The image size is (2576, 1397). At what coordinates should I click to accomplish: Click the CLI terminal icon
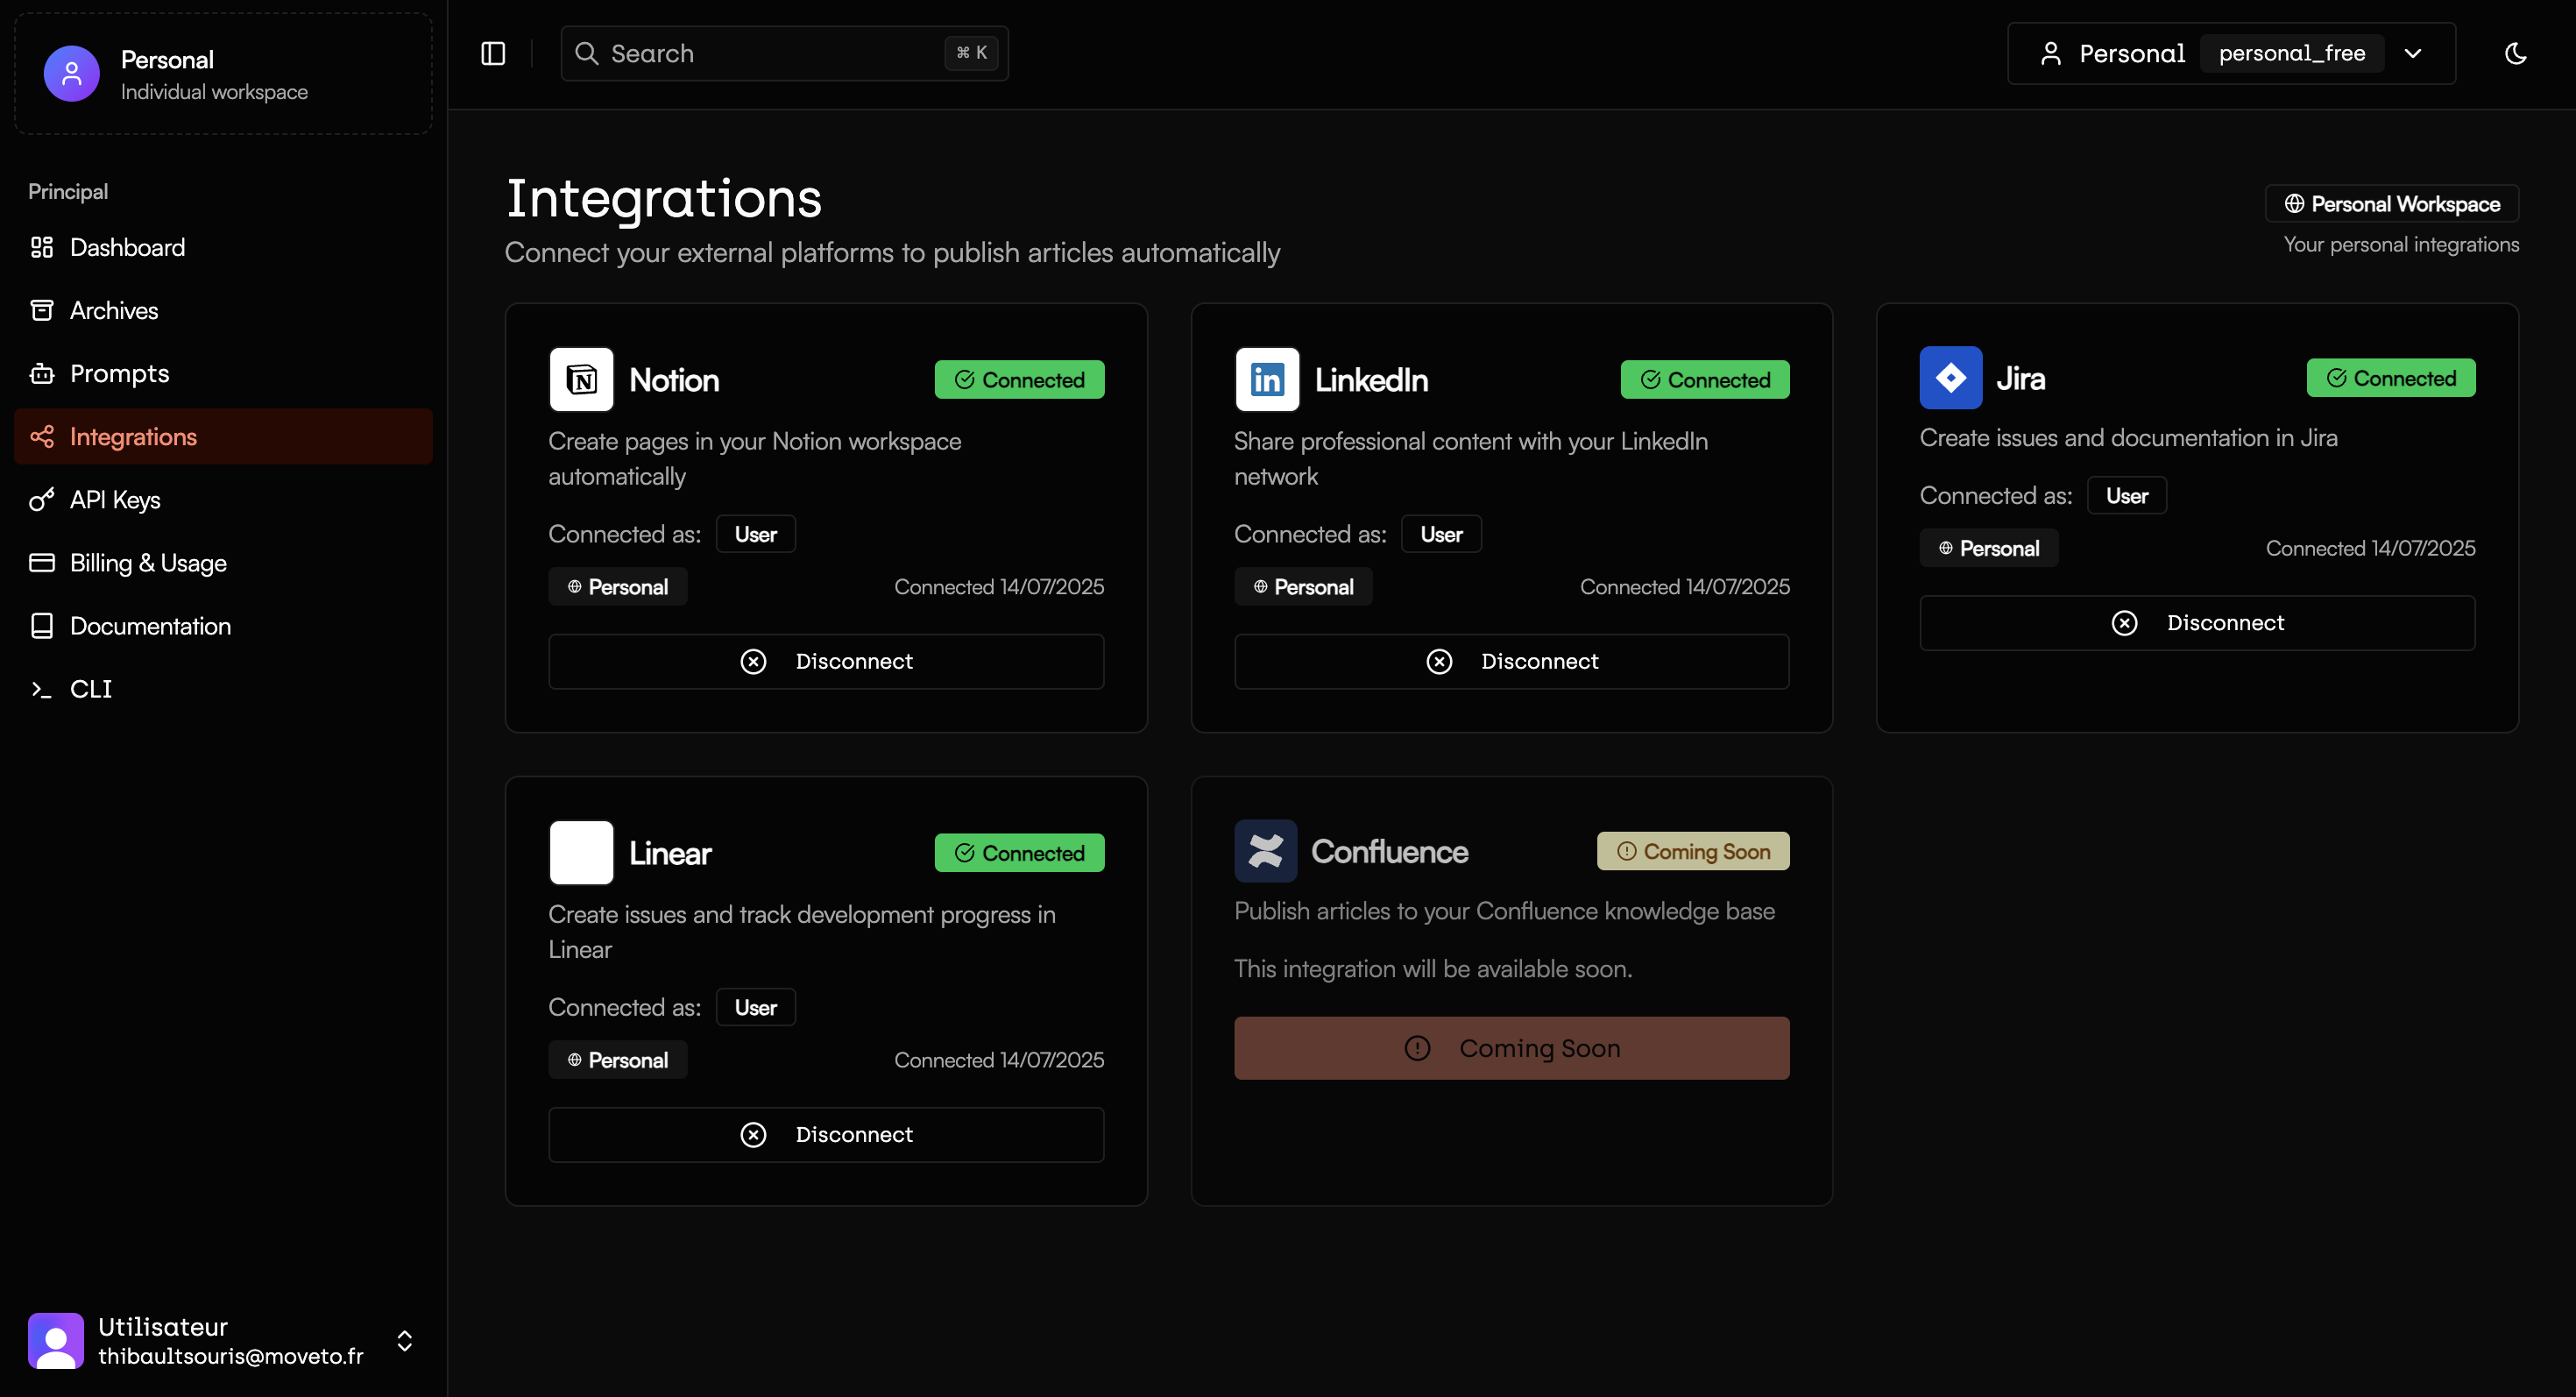(x=42, y=689)
